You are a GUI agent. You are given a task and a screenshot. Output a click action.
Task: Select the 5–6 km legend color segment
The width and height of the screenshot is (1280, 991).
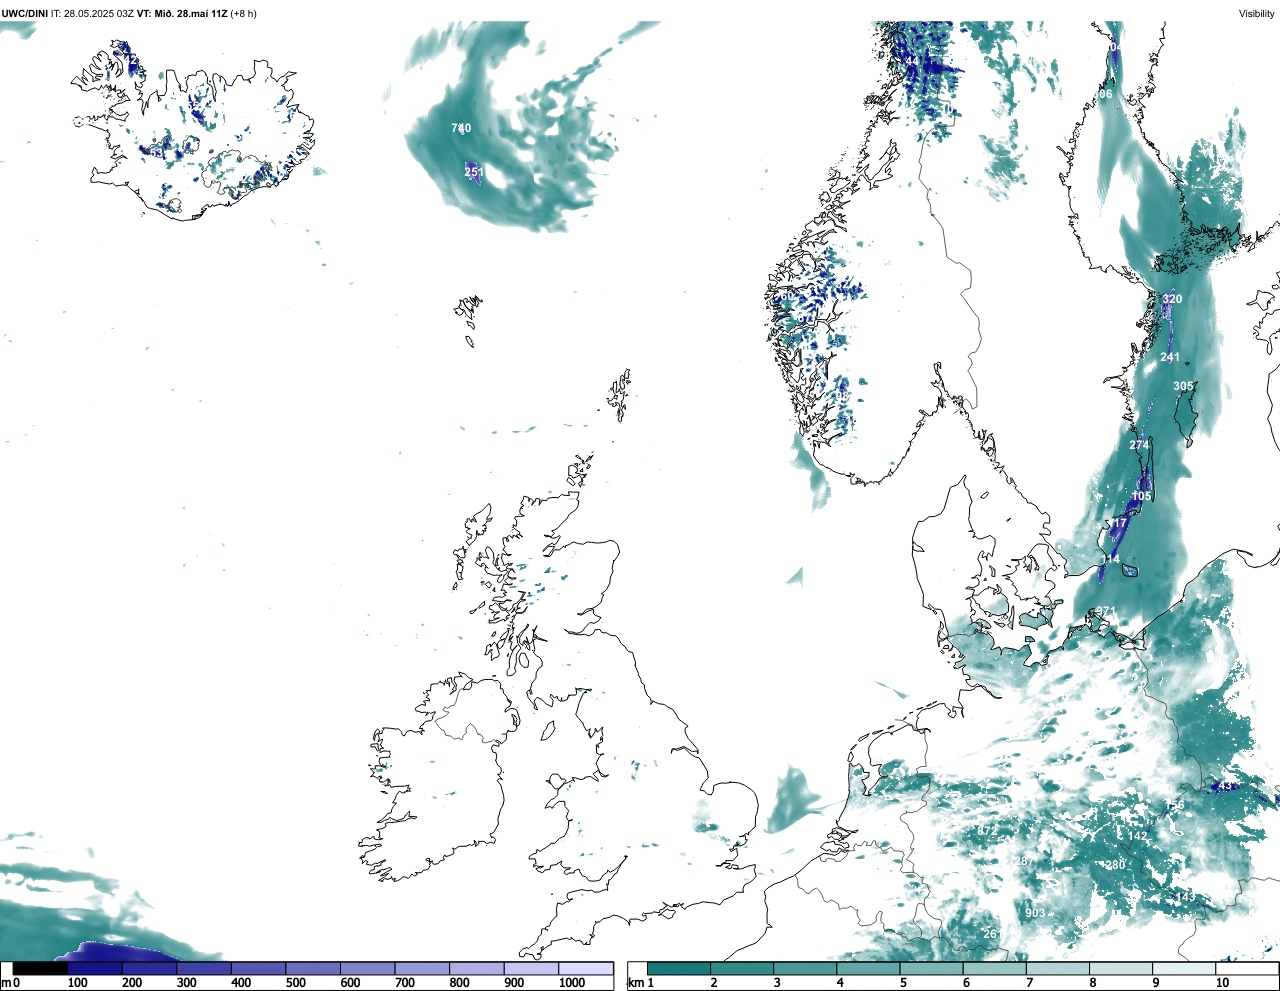[932, 968]
